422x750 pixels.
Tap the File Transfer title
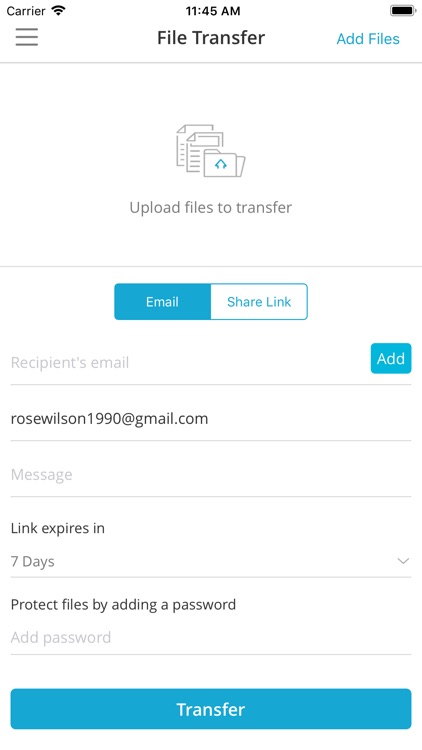211,38
